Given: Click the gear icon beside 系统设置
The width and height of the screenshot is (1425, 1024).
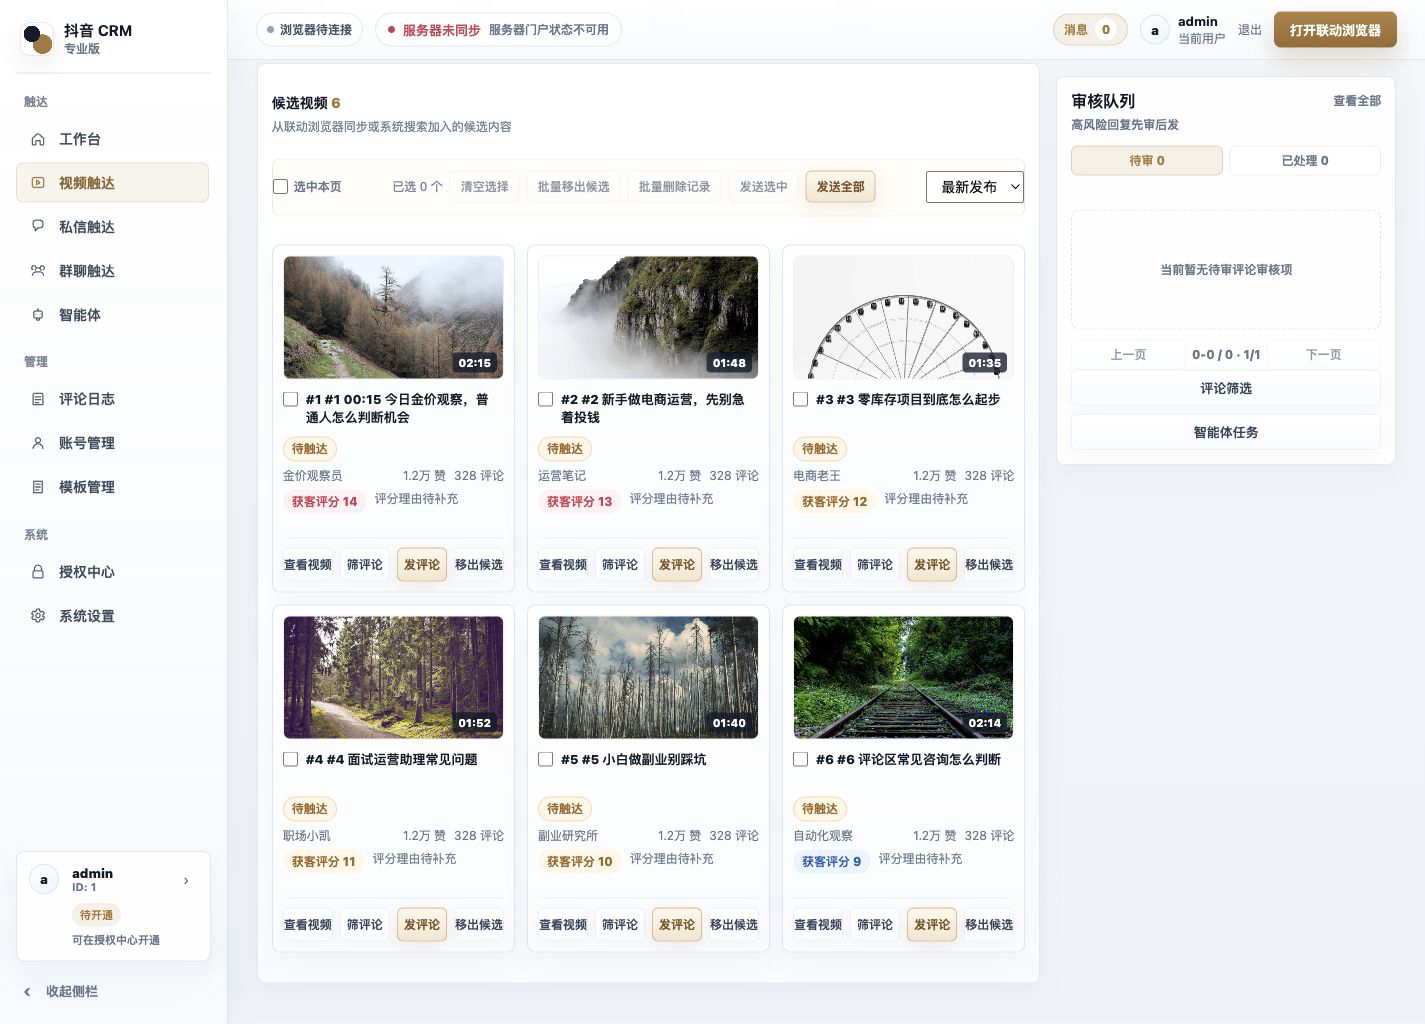Looking at the screenshot, I should [x=38, y=616].
